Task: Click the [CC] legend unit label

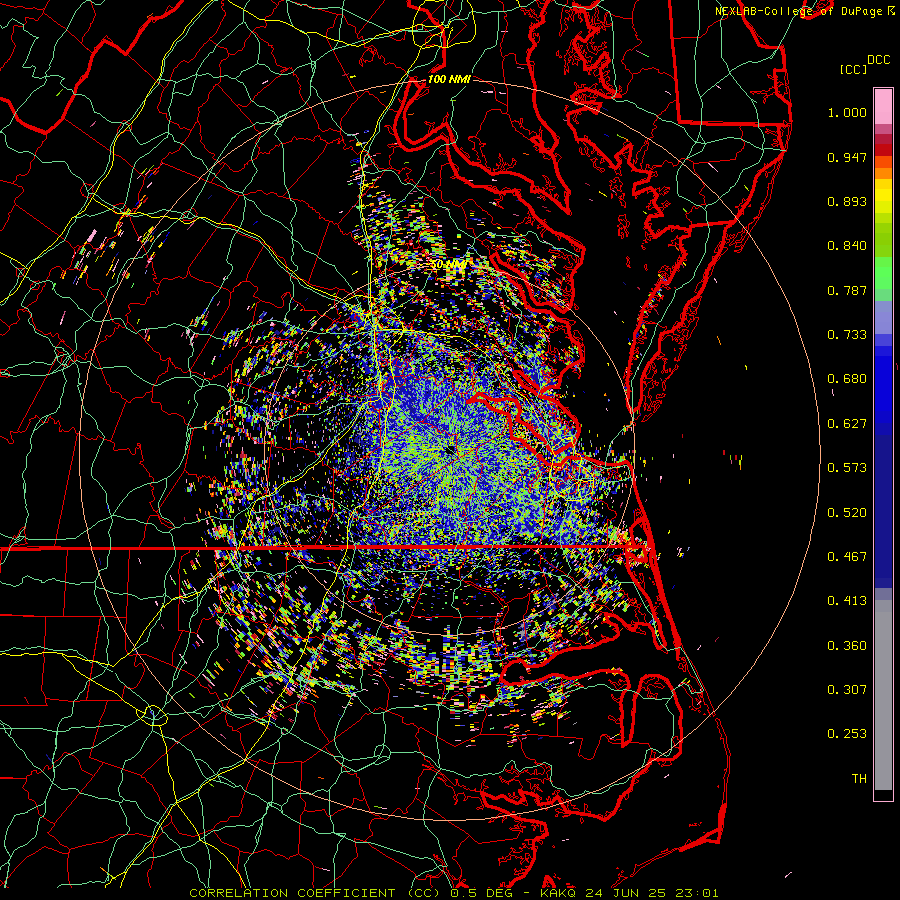Action: coord(853,69)
